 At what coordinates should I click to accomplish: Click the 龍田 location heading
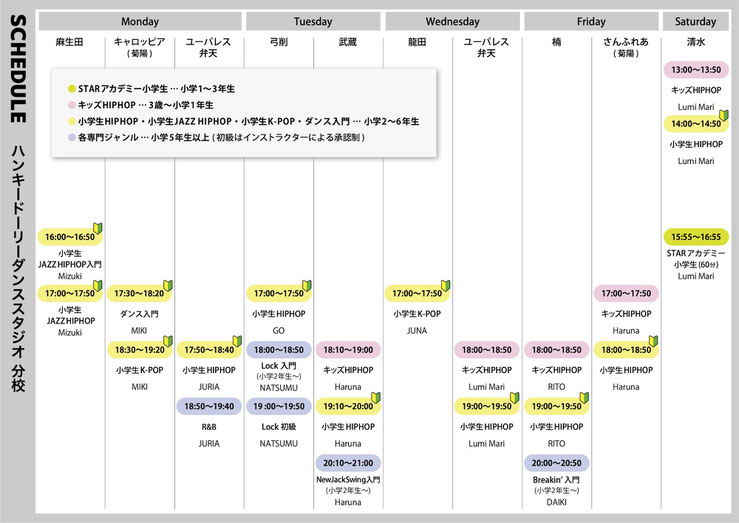(x=417, y=42)
